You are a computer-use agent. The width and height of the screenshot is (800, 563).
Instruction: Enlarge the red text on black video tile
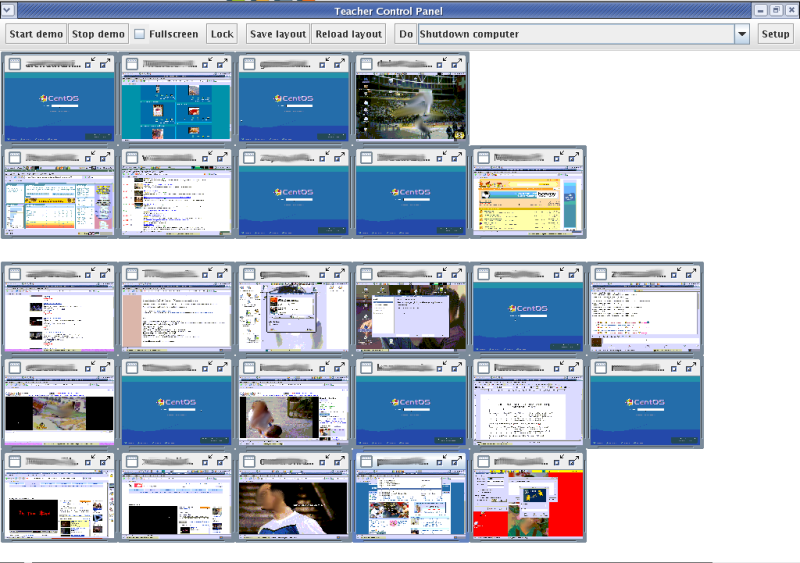(x=105, y=461)
